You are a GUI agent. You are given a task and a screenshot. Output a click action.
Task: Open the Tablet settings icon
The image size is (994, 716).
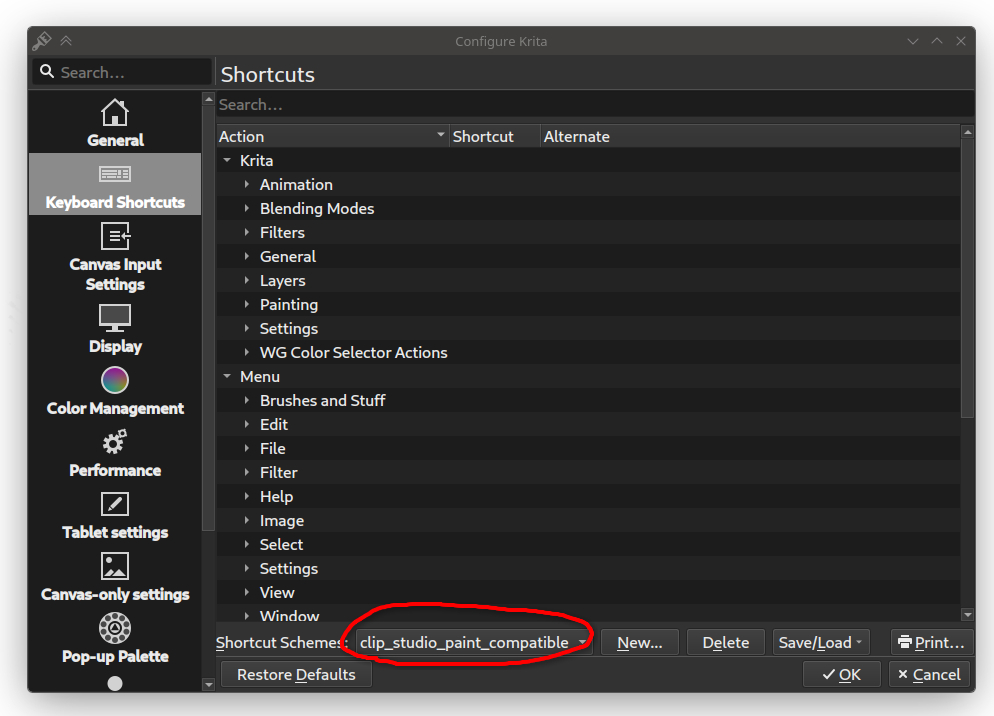point(115,505)
